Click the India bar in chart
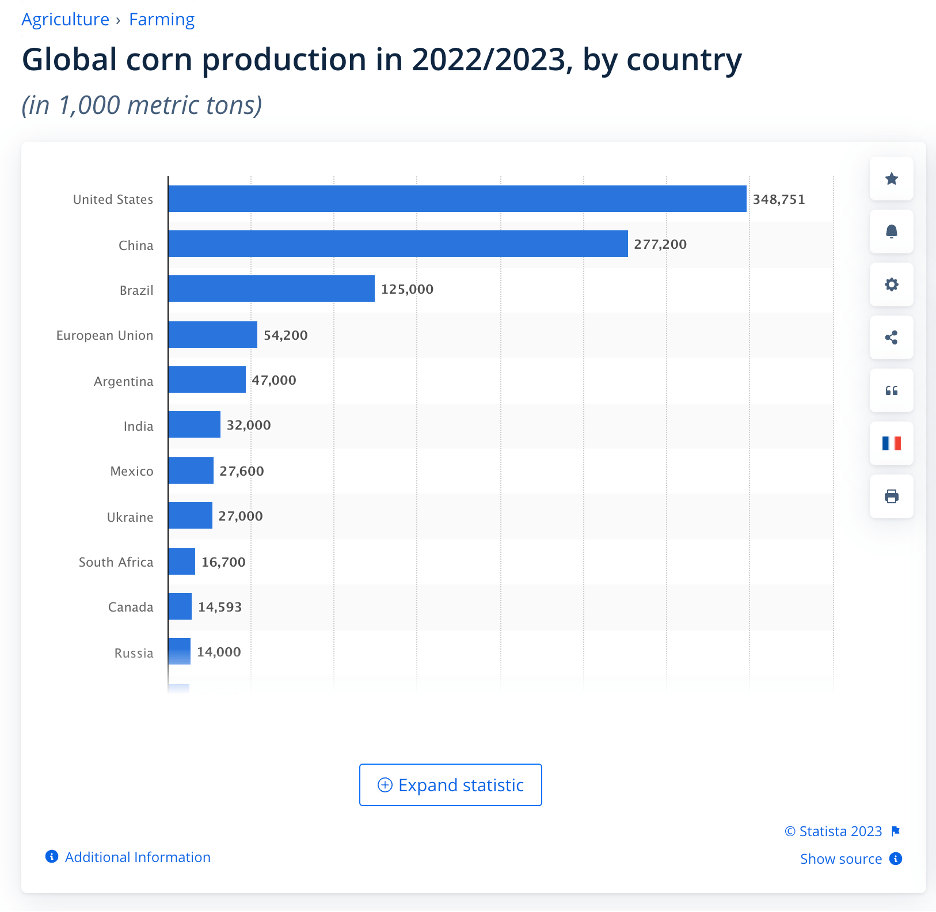The height and width of the screenshot is (912, 936). pos(194,425)
